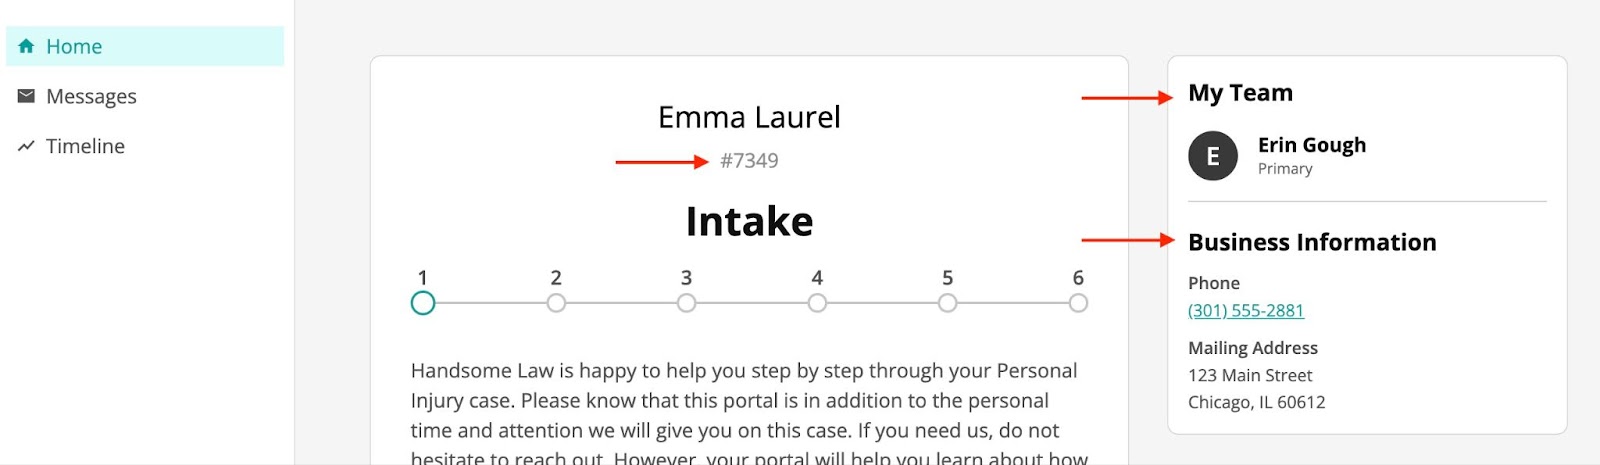Image resolution: width=1600 pixels, height=465 pixels.
Task: Click the Emma Laurel client name
Action: pos(749,117)
